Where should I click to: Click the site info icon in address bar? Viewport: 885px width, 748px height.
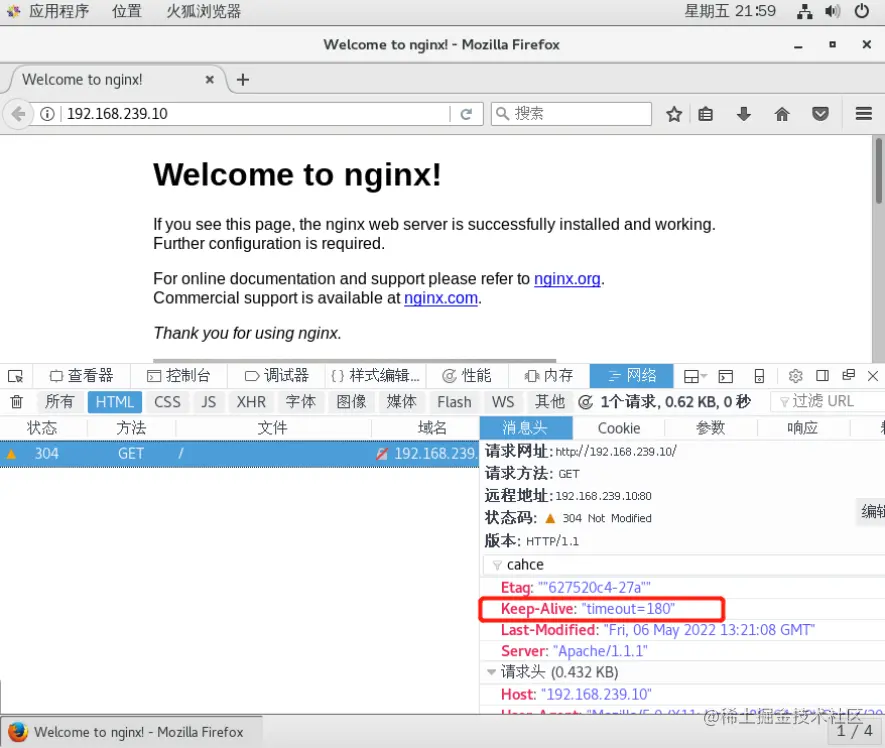47,114
